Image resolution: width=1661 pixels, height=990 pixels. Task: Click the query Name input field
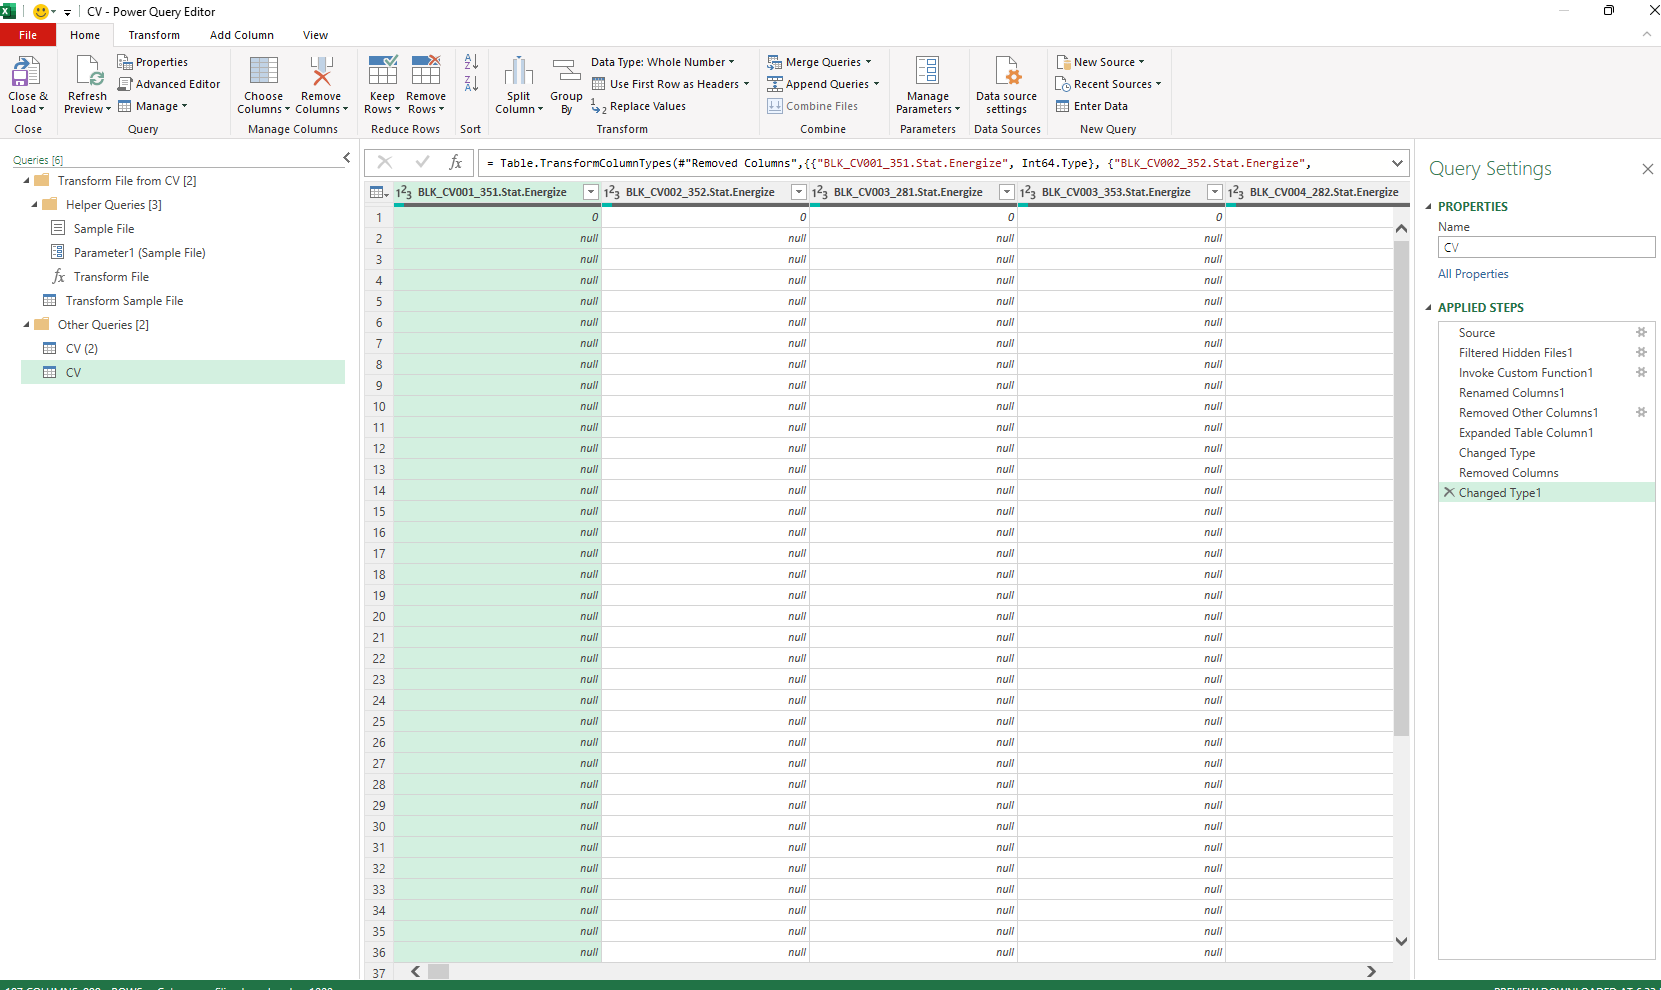click(x=1546, y=247)
